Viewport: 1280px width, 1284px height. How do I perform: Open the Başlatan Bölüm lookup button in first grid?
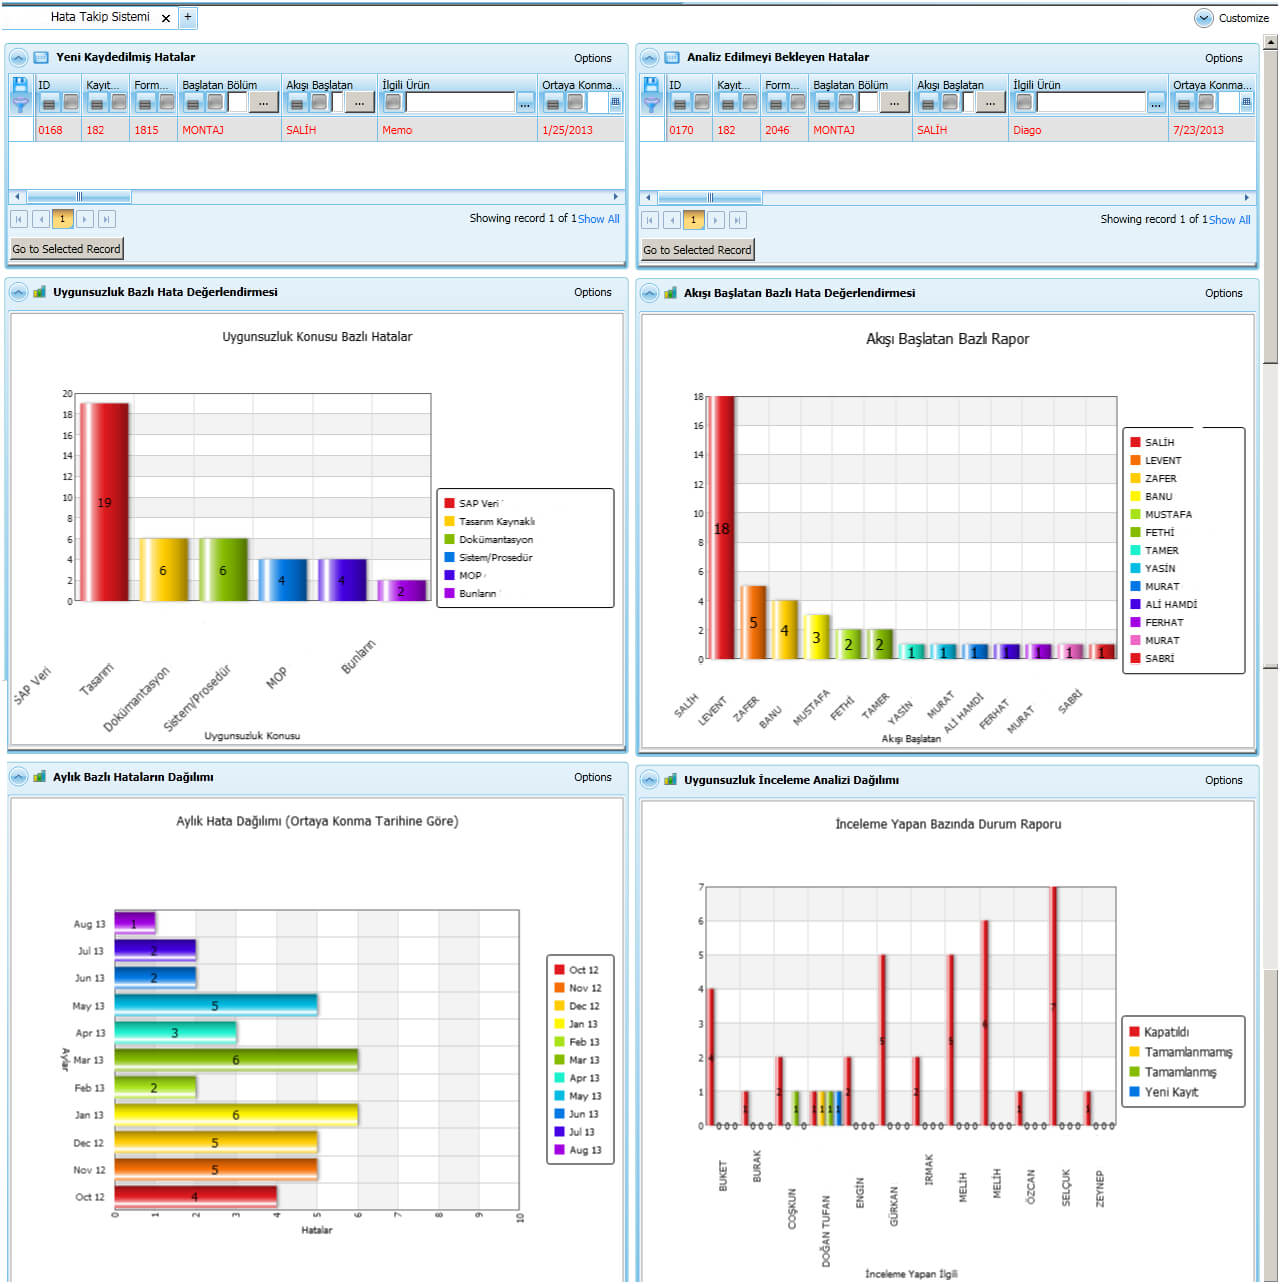(x=264, y=102)
